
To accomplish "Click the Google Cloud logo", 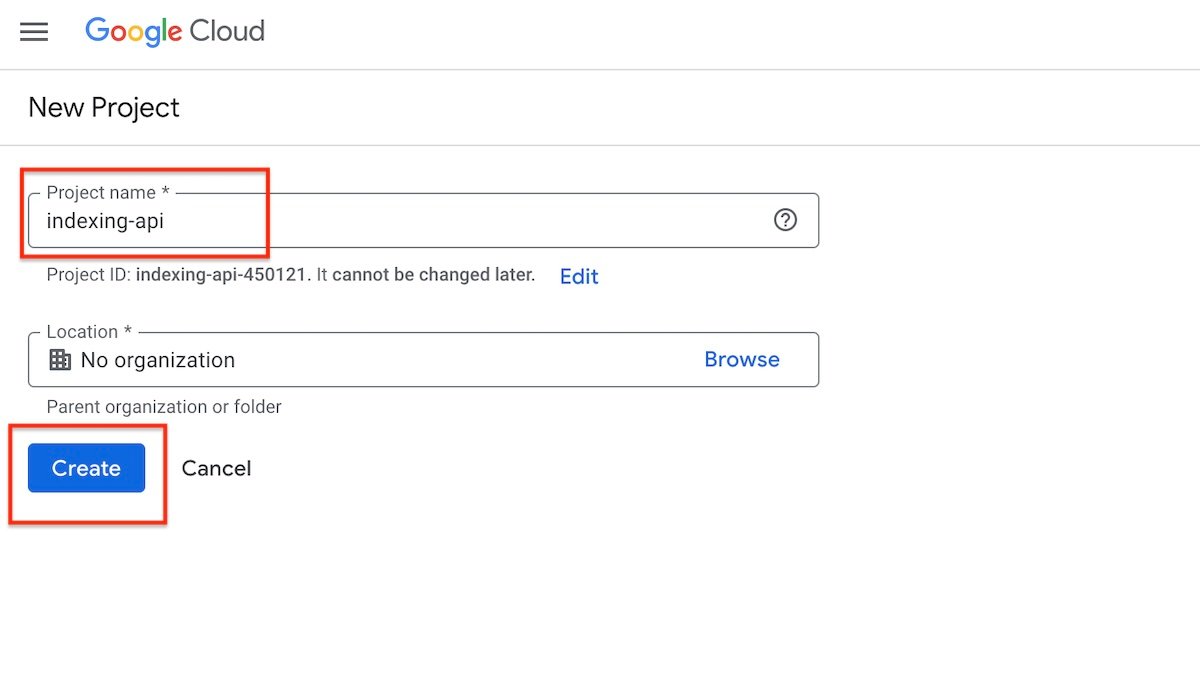I will 175,32.
